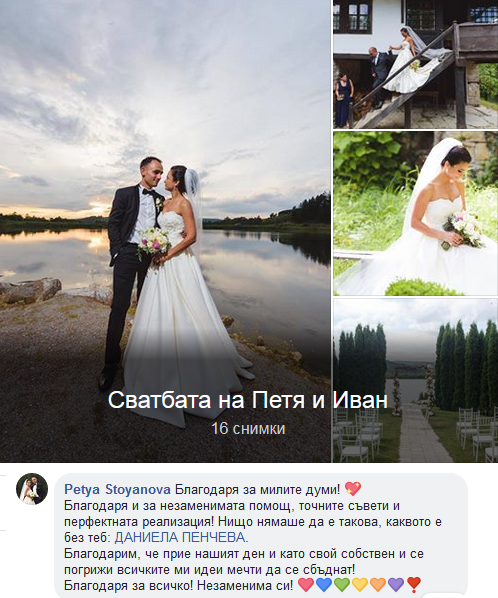Select the blue heart emoji

point(324,584)
